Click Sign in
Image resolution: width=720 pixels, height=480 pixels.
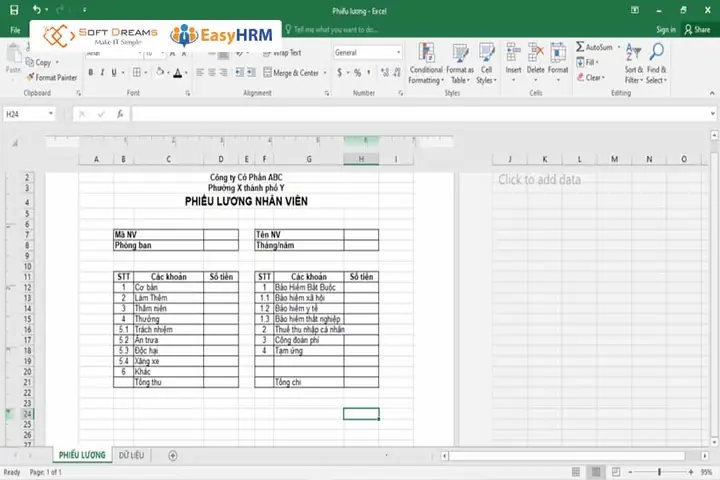pos(666,29)
